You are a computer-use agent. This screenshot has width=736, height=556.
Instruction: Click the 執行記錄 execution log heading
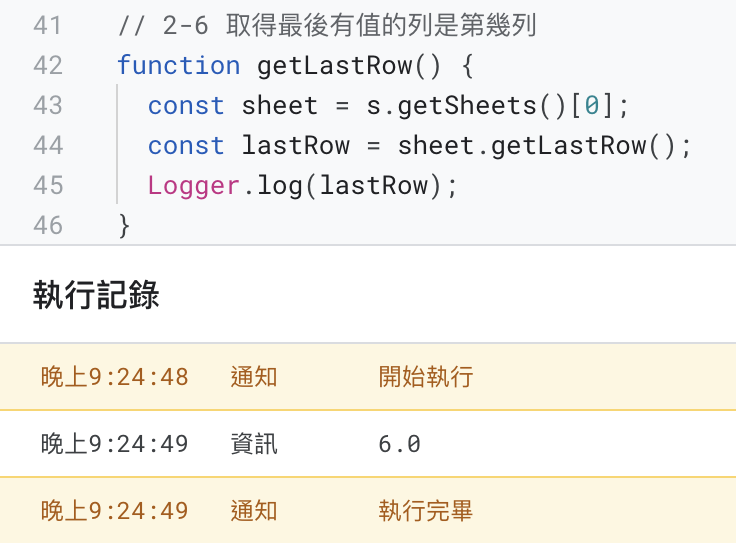coord(96,295)
